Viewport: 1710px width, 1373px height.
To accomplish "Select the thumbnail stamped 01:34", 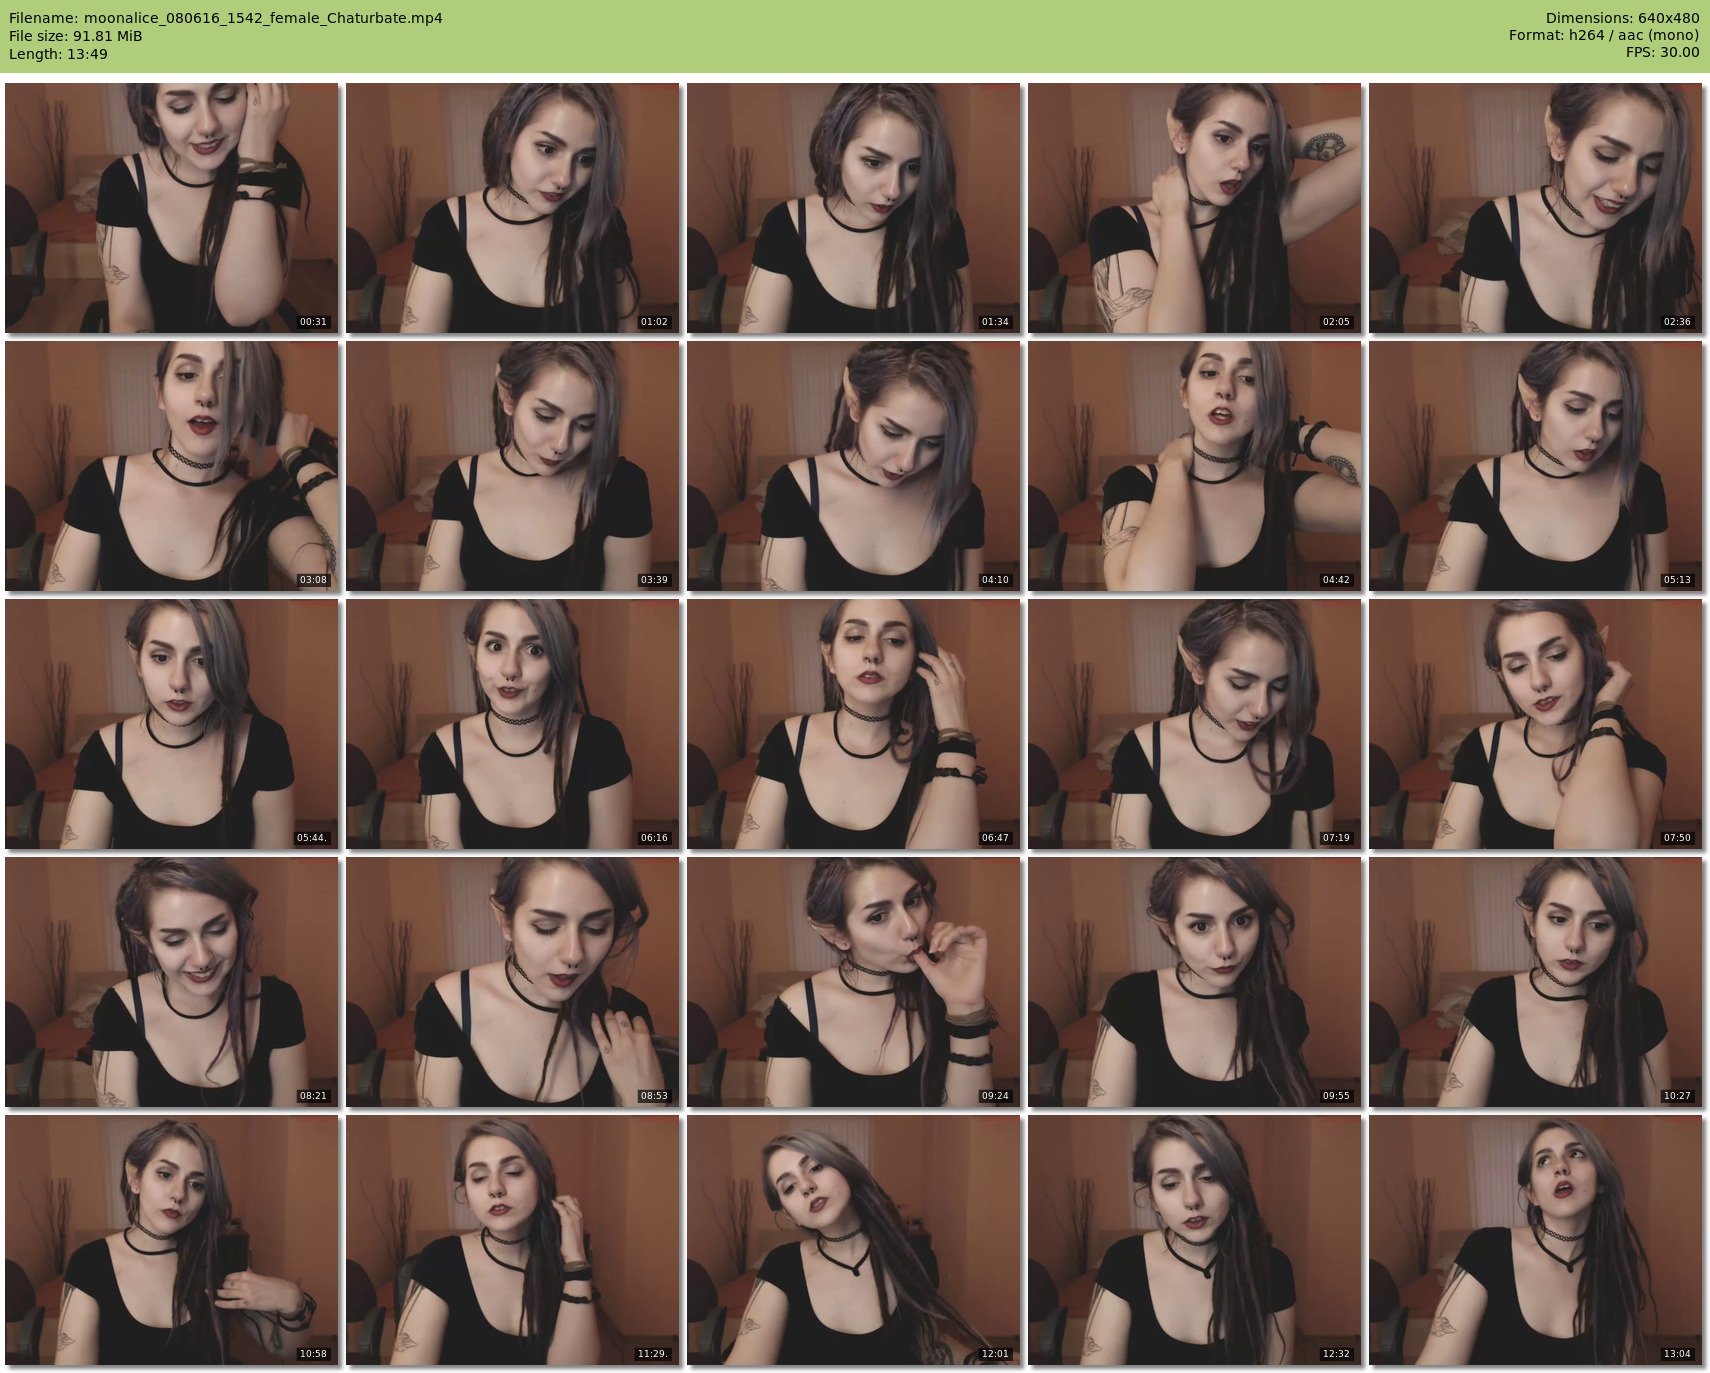I will point(853,208).
